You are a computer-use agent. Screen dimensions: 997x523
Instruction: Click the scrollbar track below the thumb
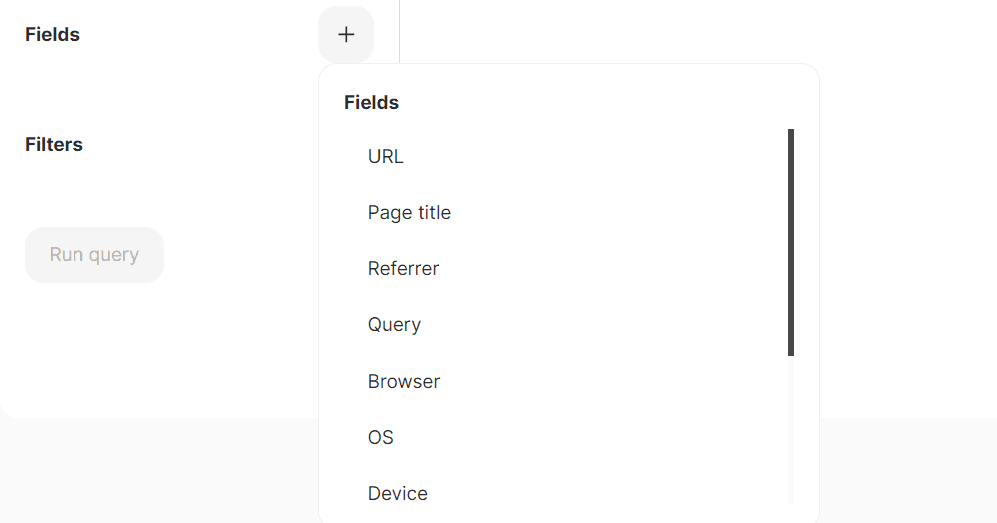[x=791, y=430]
